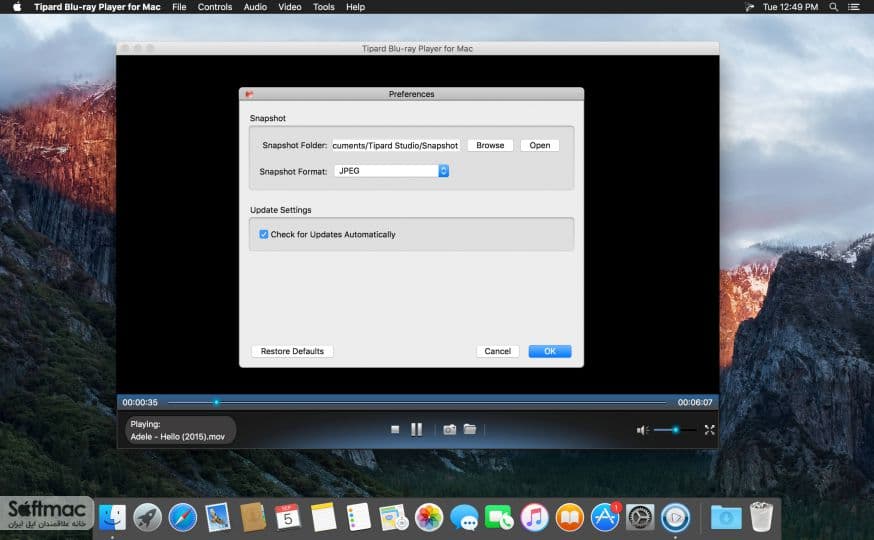Open System Preferences from the Dock
Screen dimensions: 874x540
click(x=640, y=517)
